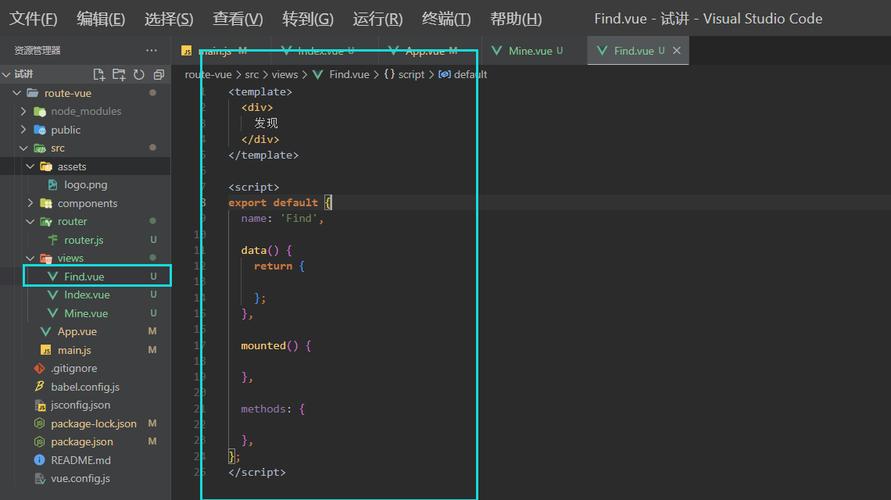Screen dimensions: 891x500
Task: Collapse all folders using the collapse icon
Action: (159, 74)
